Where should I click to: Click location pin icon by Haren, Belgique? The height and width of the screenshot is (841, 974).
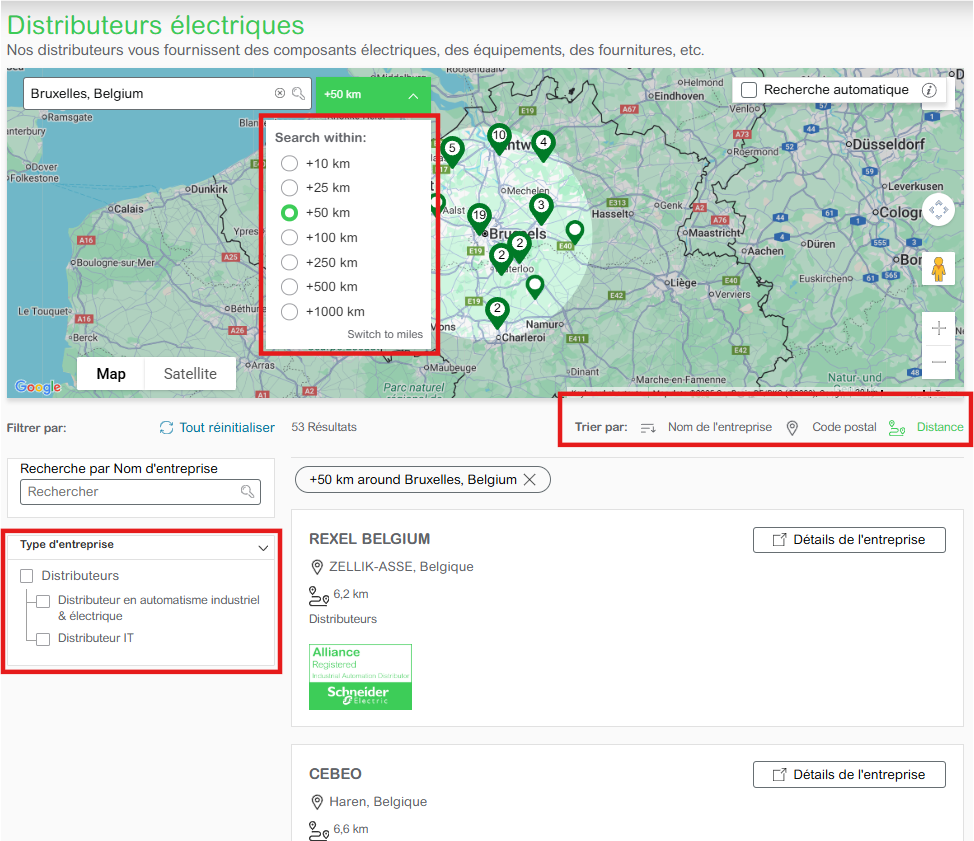[x=317, y=802]
